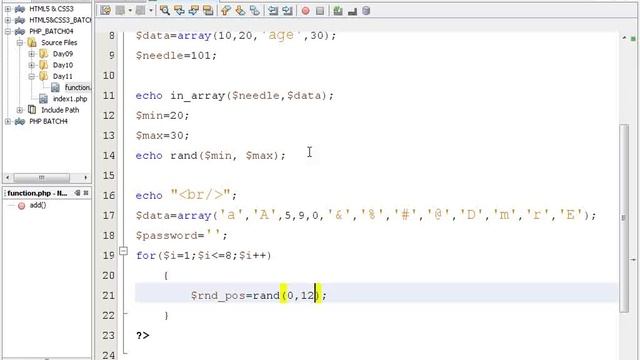Click the projects panel right scroll arrow
This screenshot has height=360, width=640.
click(x=85, y=178)
